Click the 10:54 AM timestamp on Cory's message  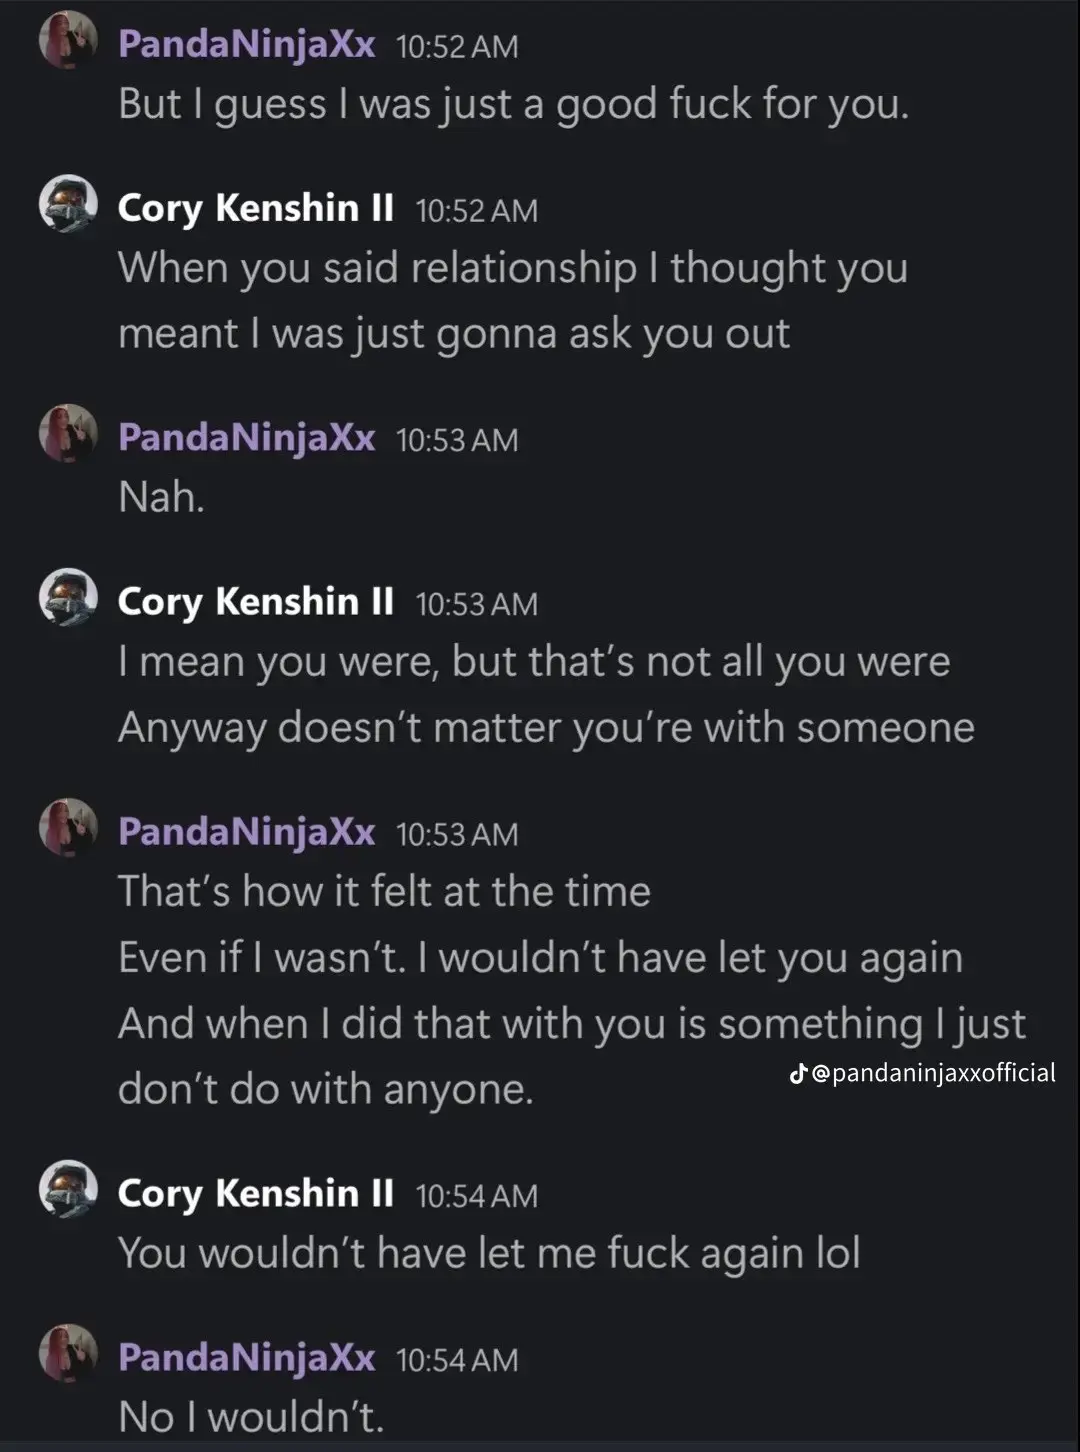point(476,1196)
